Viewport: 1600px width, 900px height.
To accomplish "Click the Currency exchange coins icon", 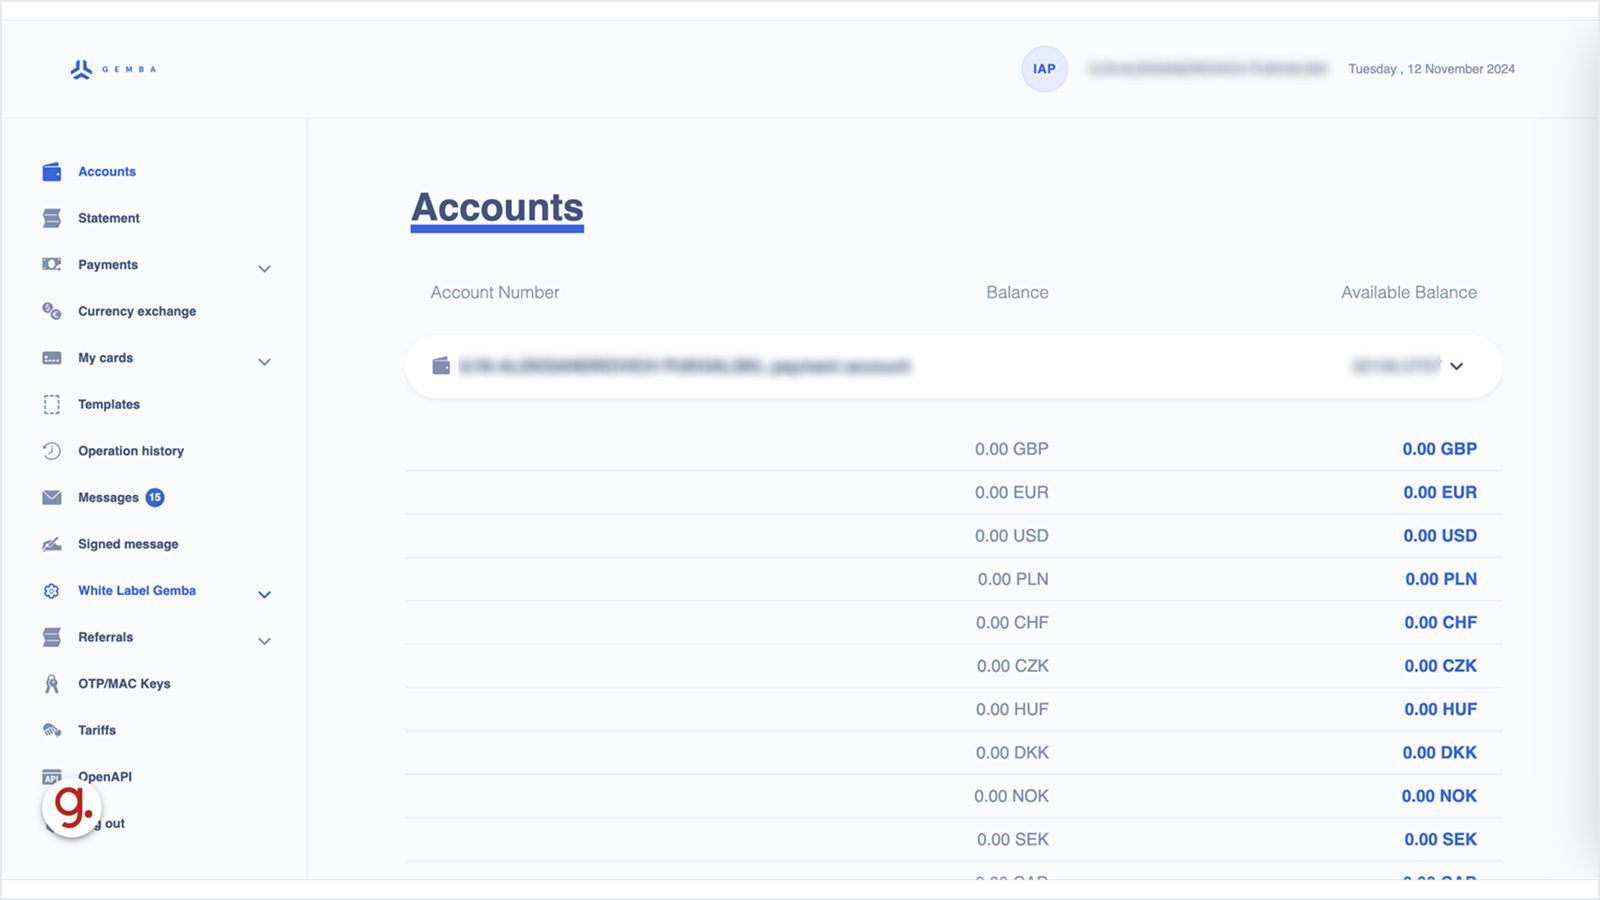I will pos(52,311).
